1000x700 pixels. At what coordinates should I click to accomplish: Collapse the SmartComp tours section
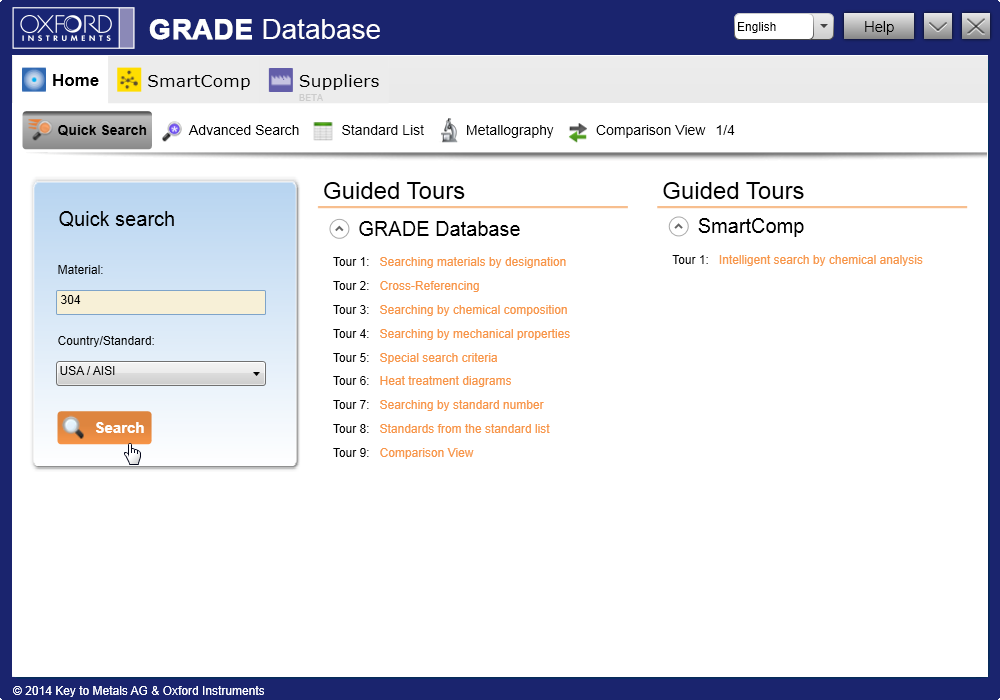click(679, 226)
